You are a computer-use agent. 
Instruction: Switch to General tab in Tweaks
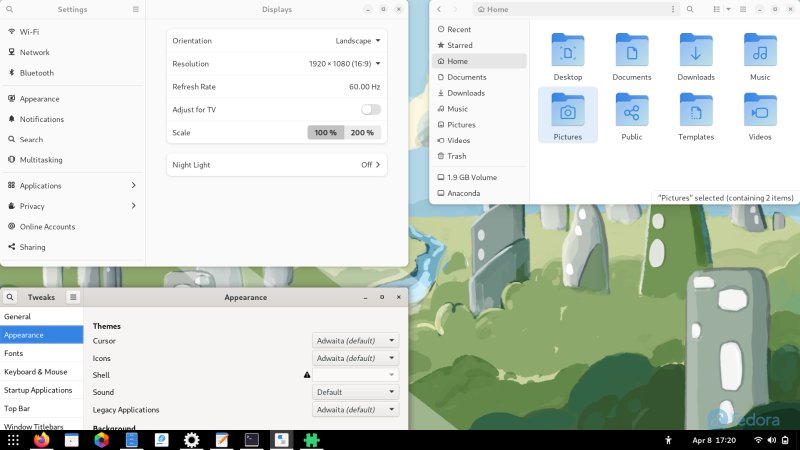[41, 316]
